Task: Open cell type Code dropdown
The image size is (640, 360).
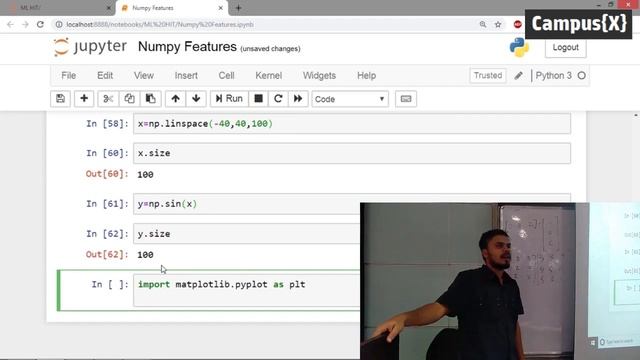Action: coord(350,99)
